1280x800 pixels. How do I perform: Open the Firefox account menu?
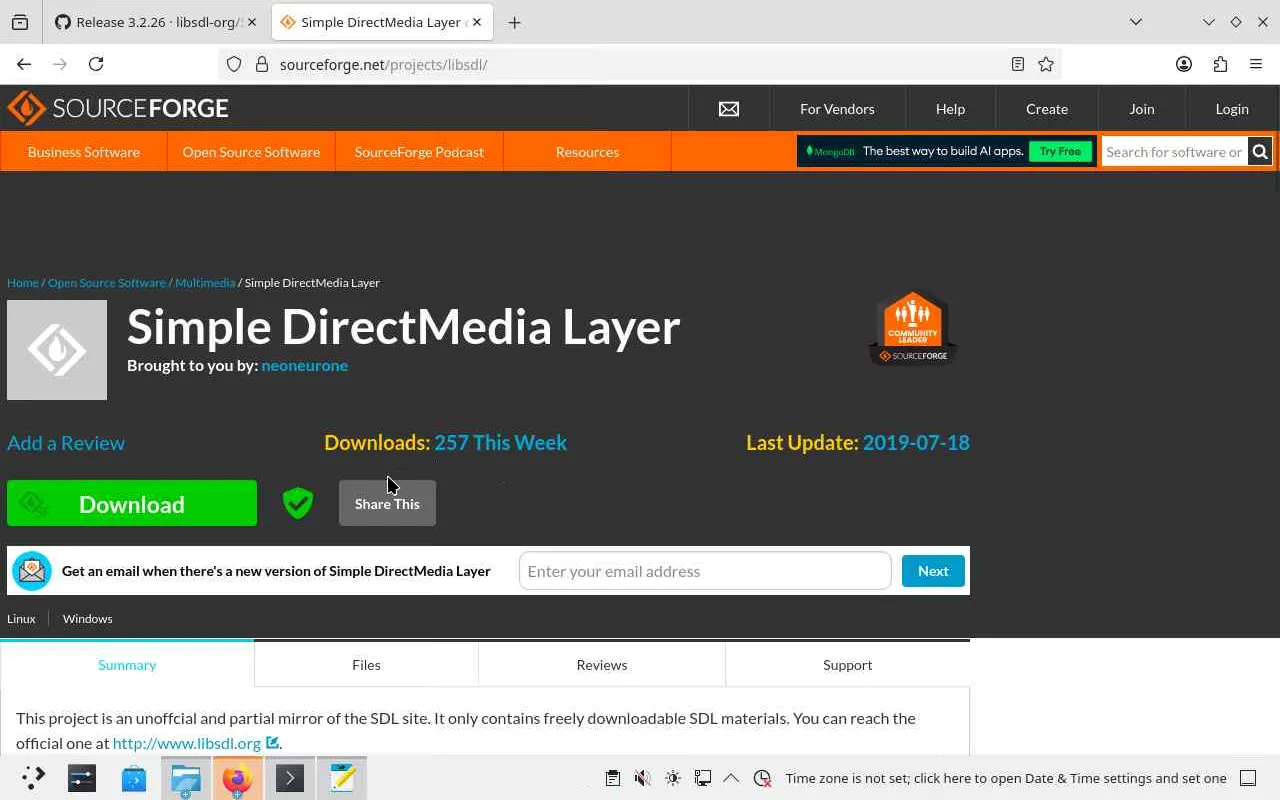(x=1184, y=64)
